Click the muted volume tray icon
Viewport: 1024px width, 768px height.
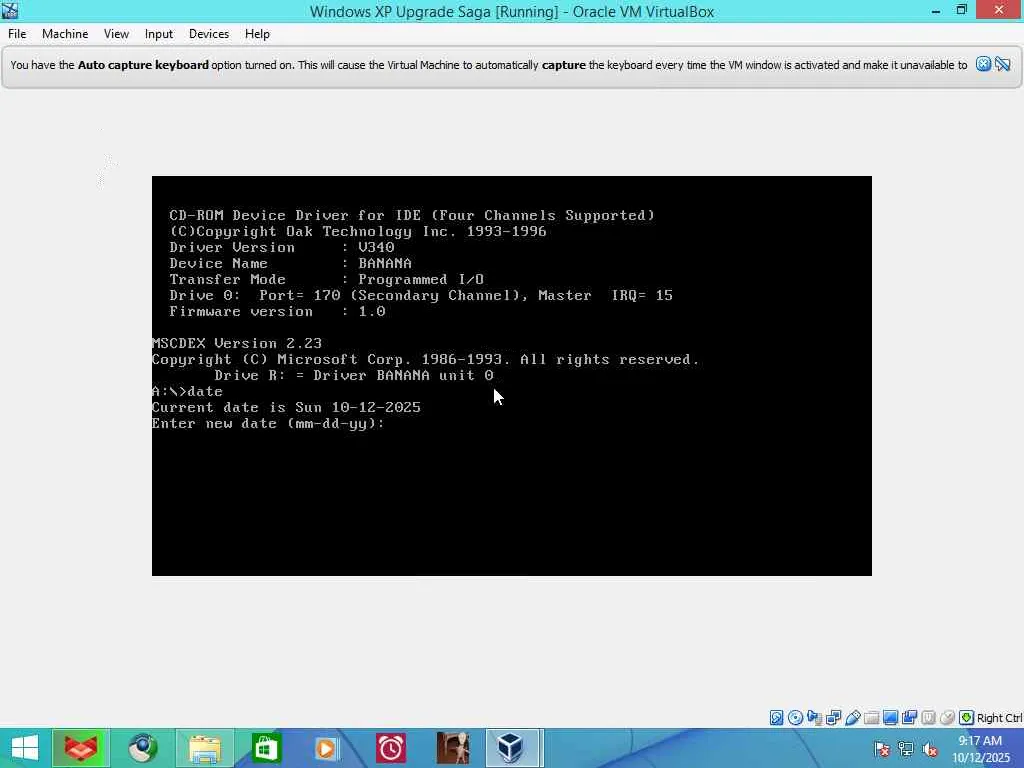tap(930, 749)
